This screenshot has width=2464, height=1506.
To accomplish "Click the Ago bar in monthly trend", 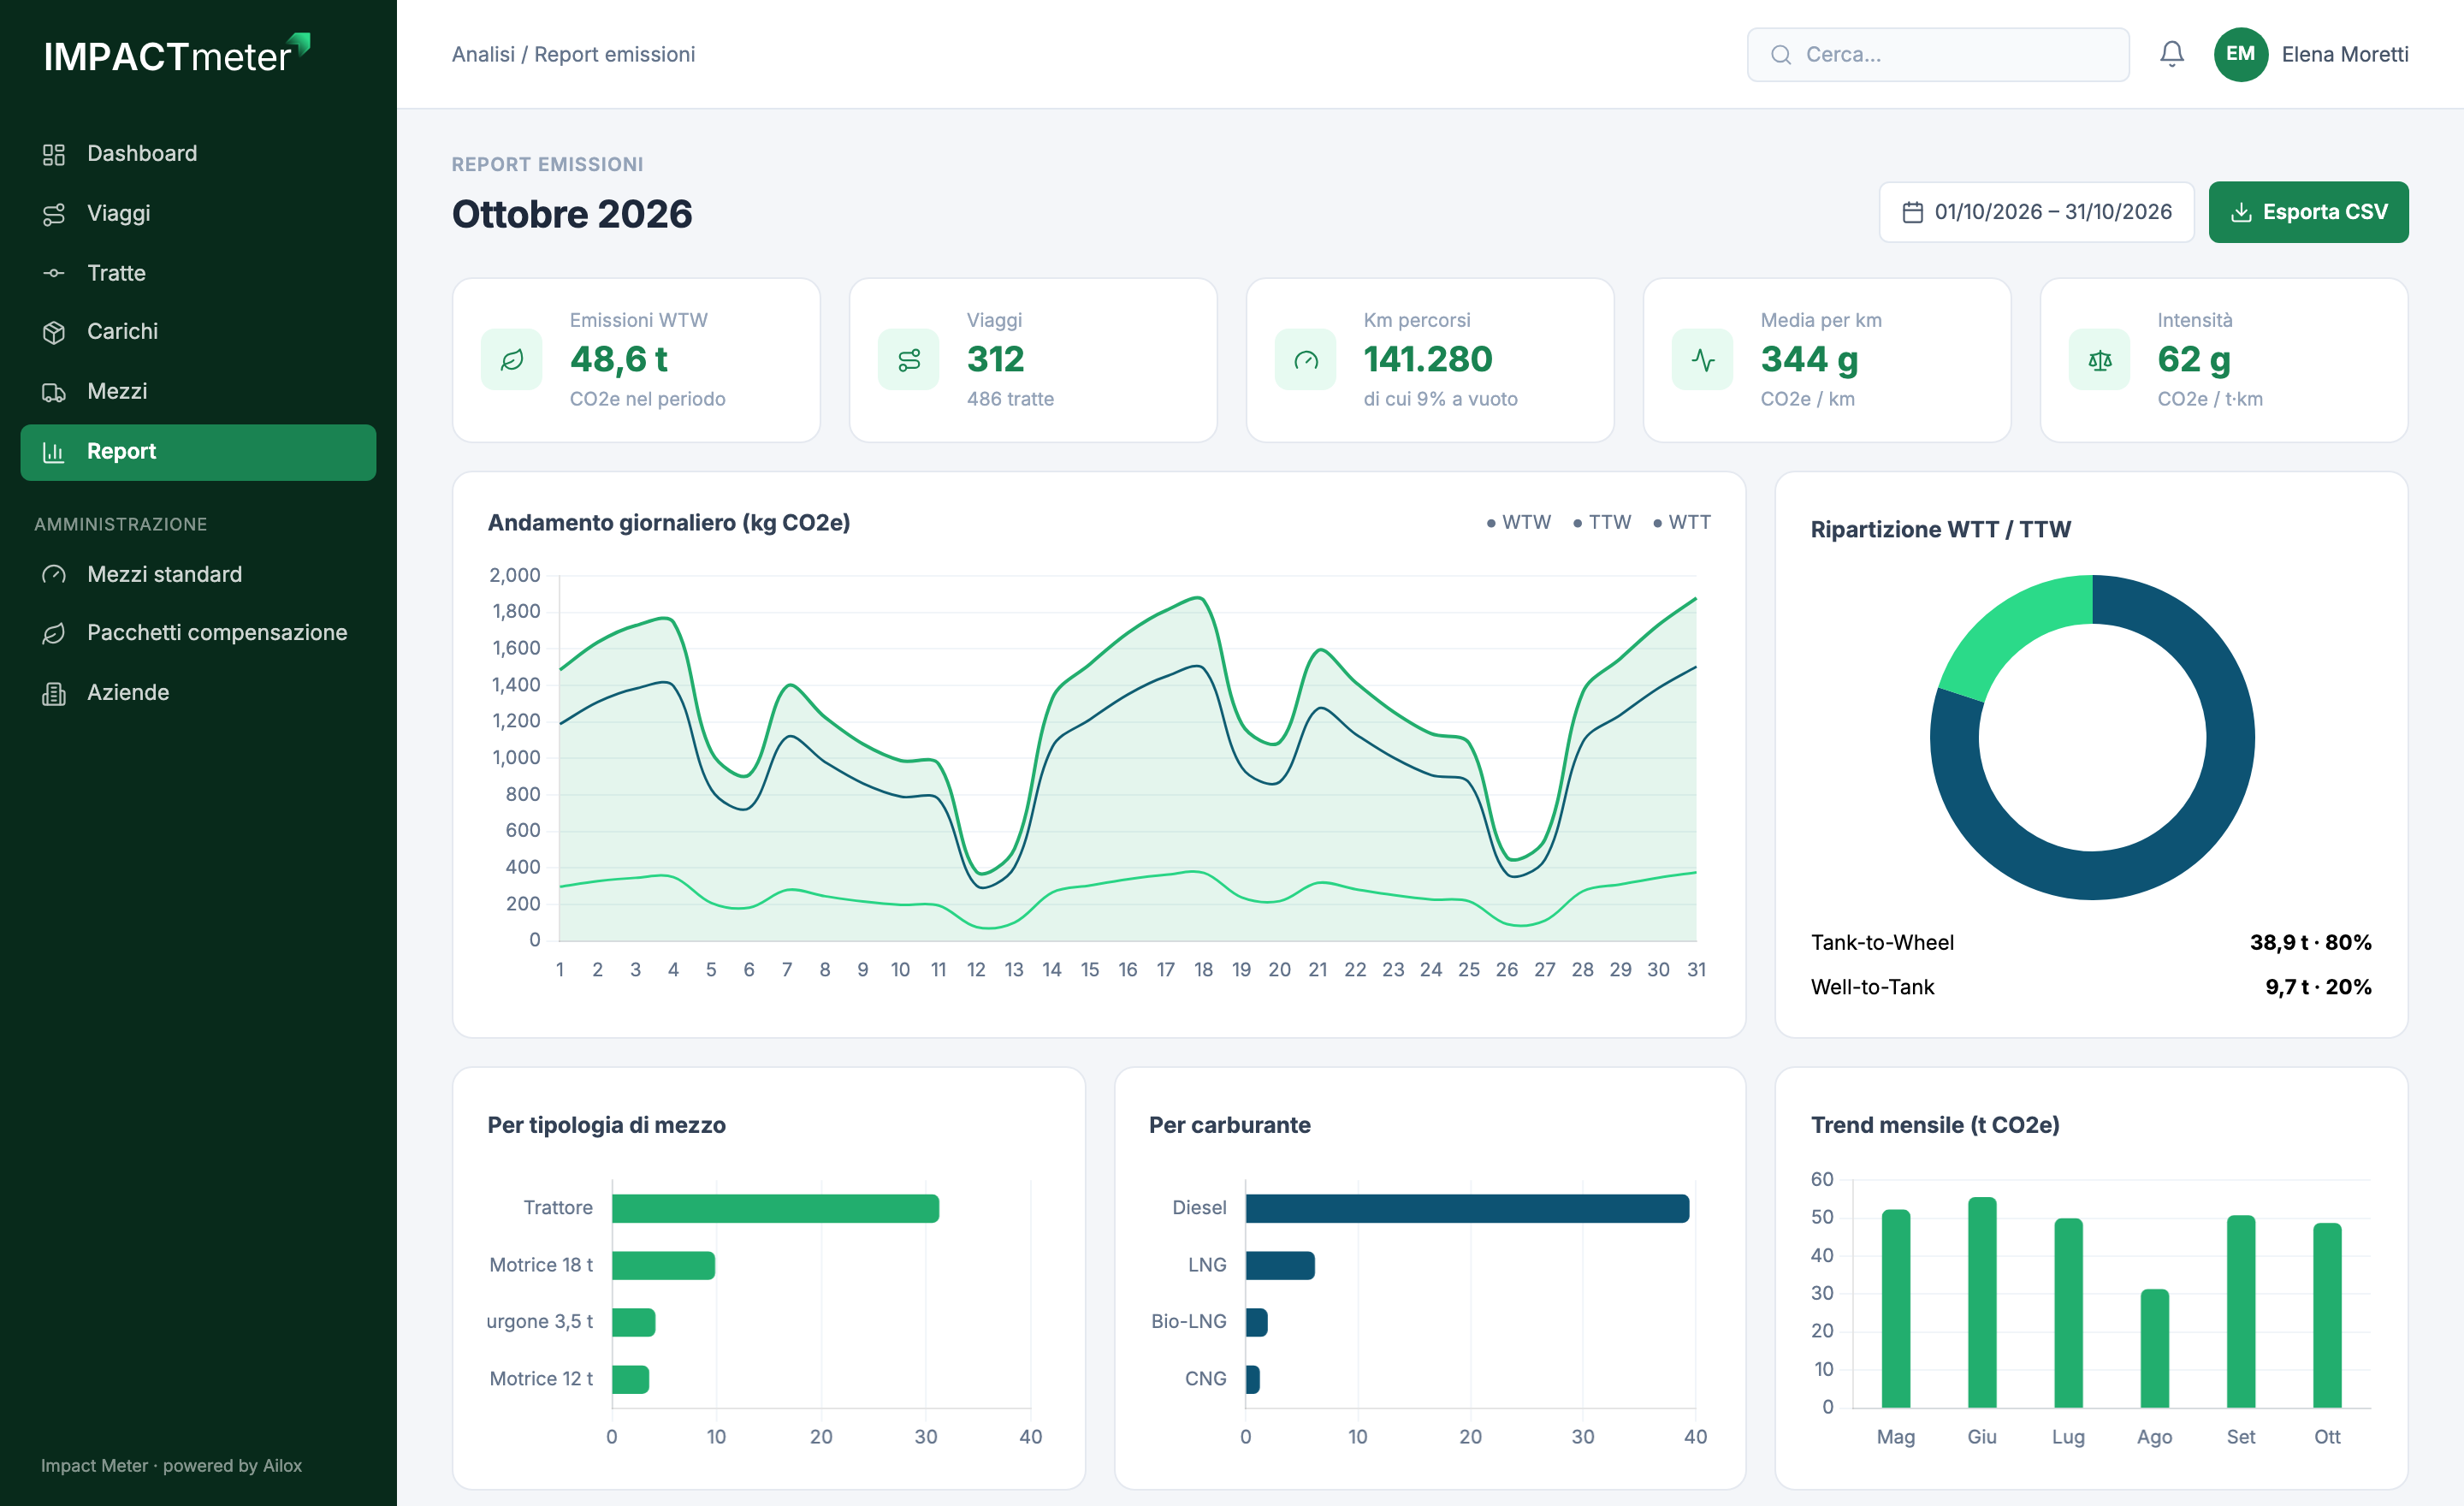I will (2154, 1348).
